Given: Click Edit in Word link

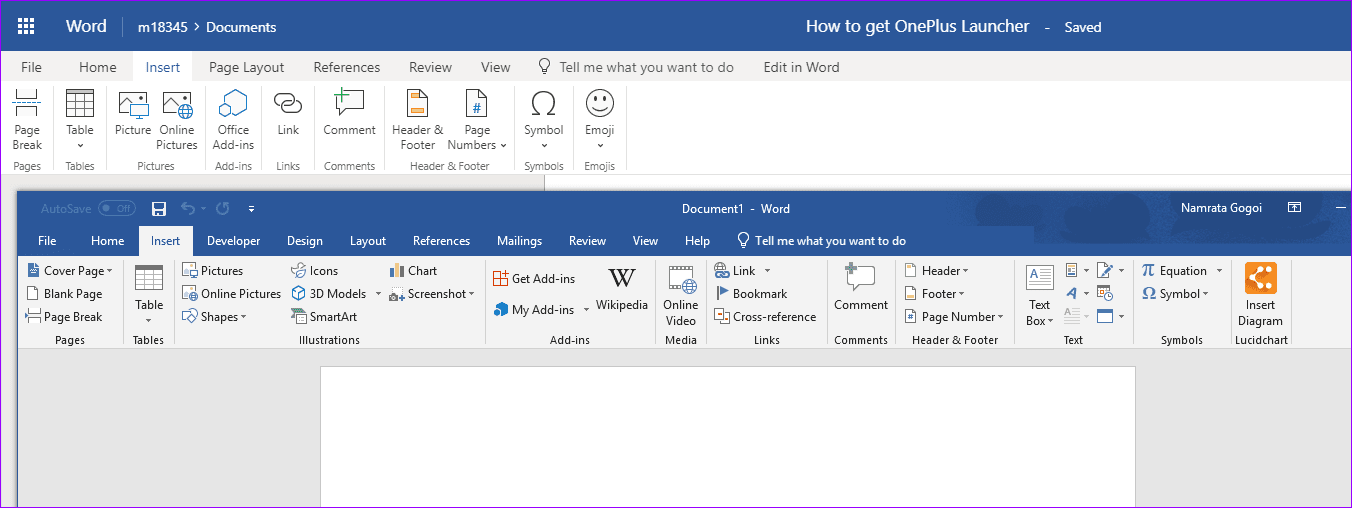Looking at the screenshot, I should pos(801,67).
